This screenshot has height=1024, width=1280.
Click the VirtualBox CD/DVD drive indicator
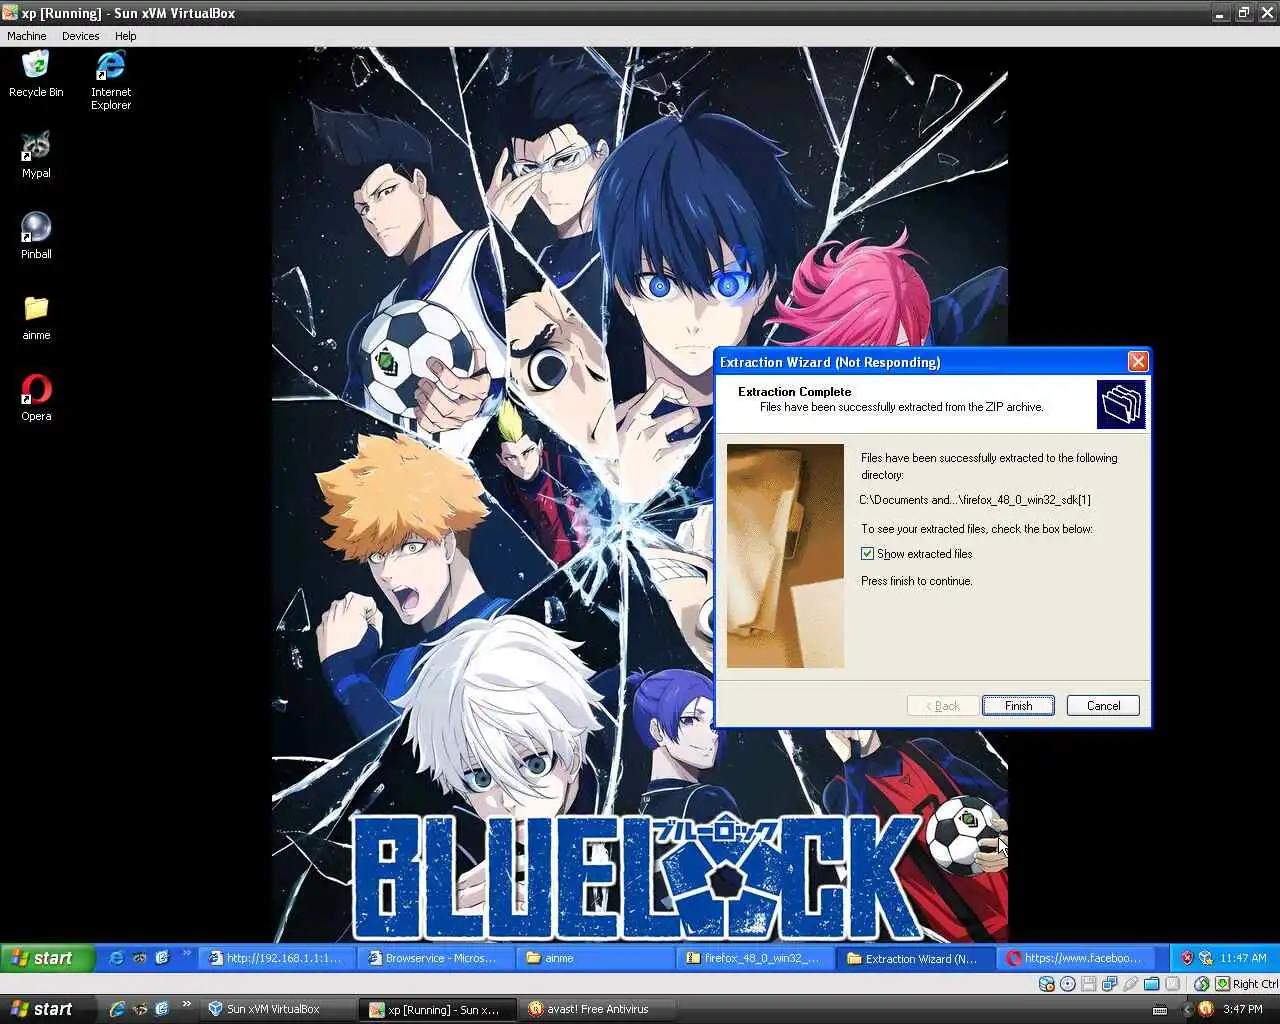click(1068, 984)
